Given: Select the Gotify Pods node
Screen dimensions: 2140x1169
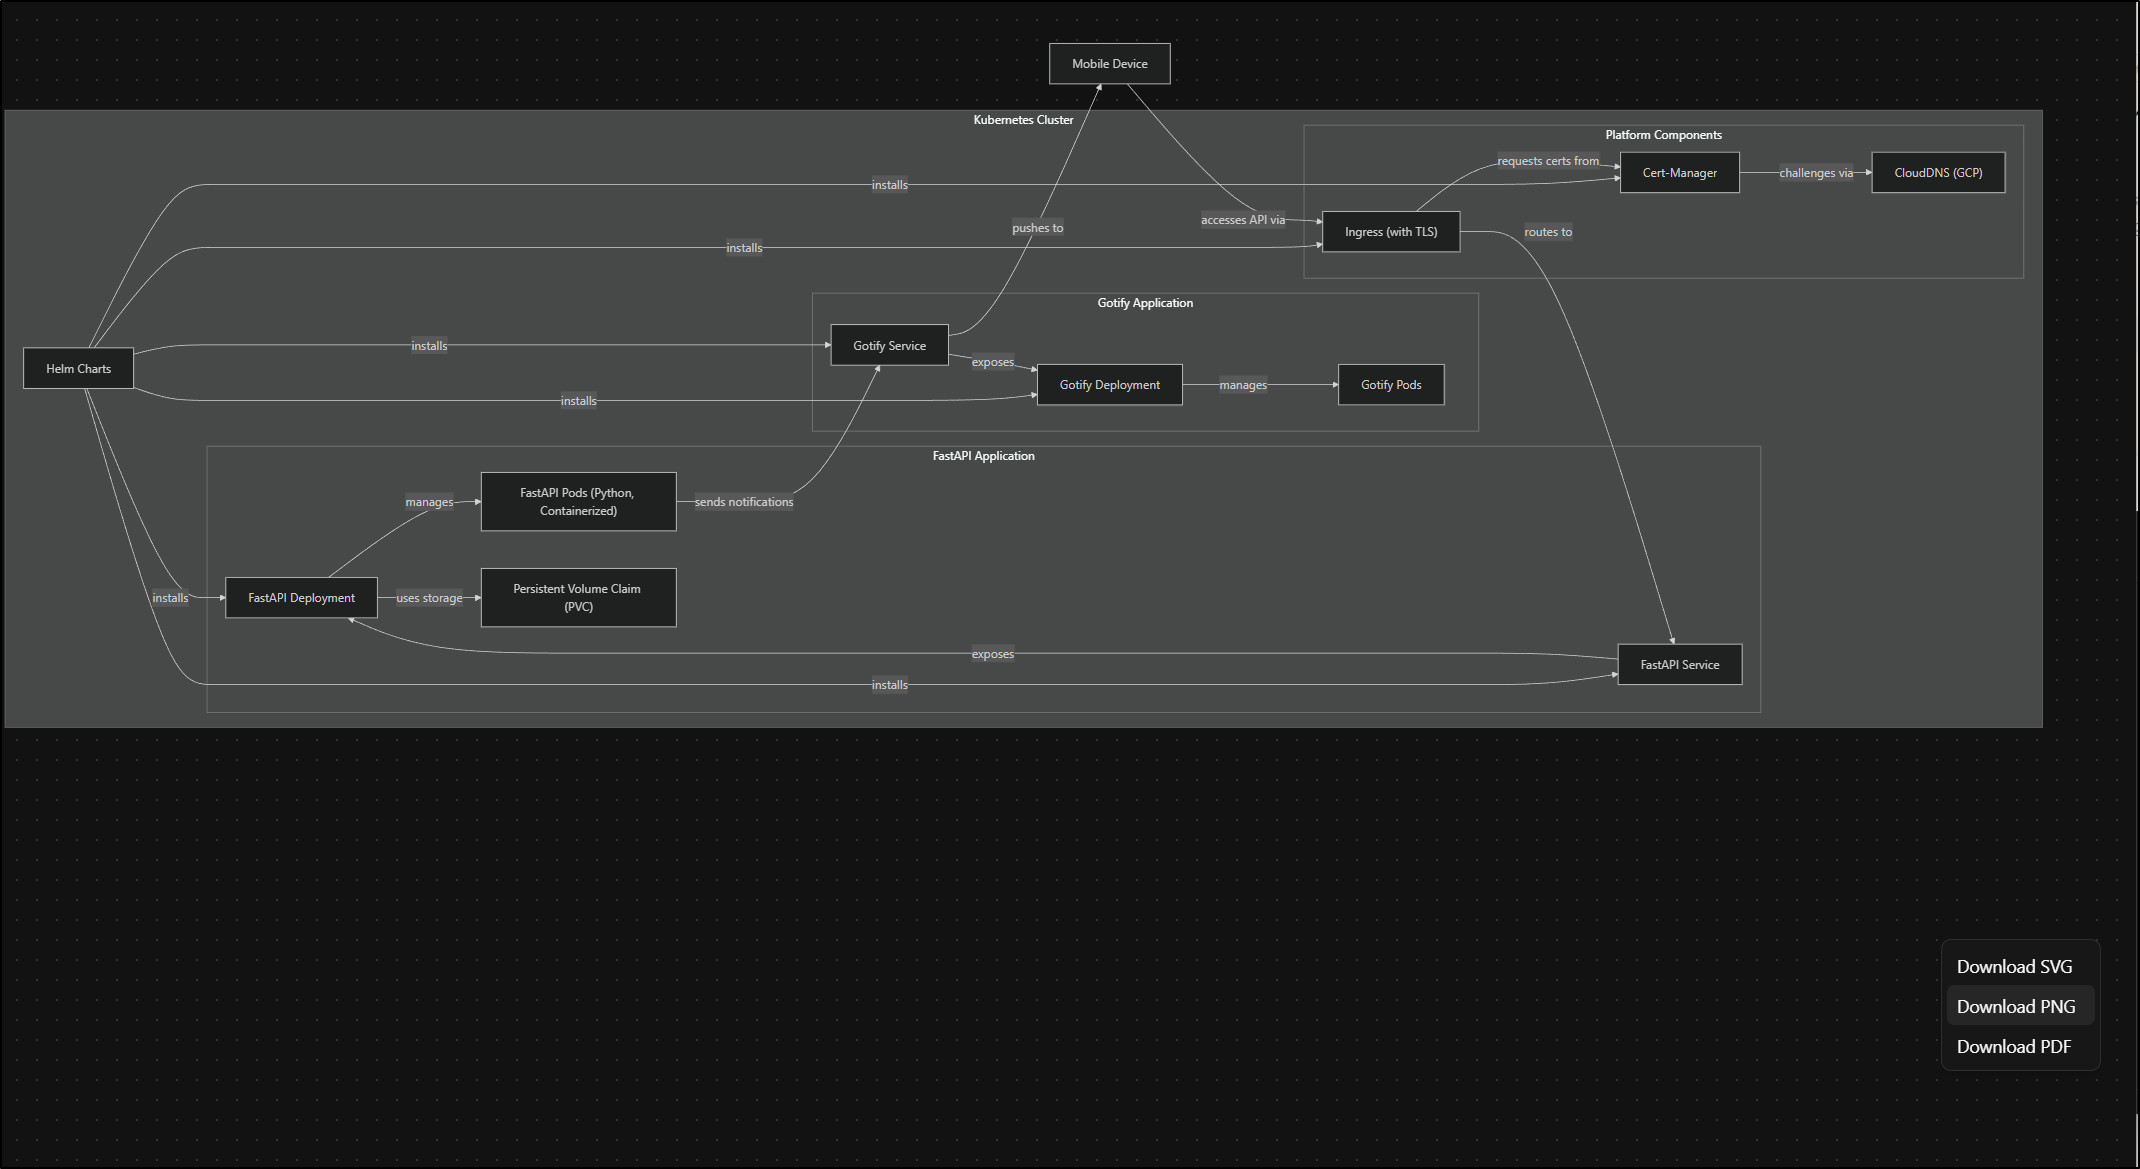Looking at the screenshot, I should point(1390,385).
